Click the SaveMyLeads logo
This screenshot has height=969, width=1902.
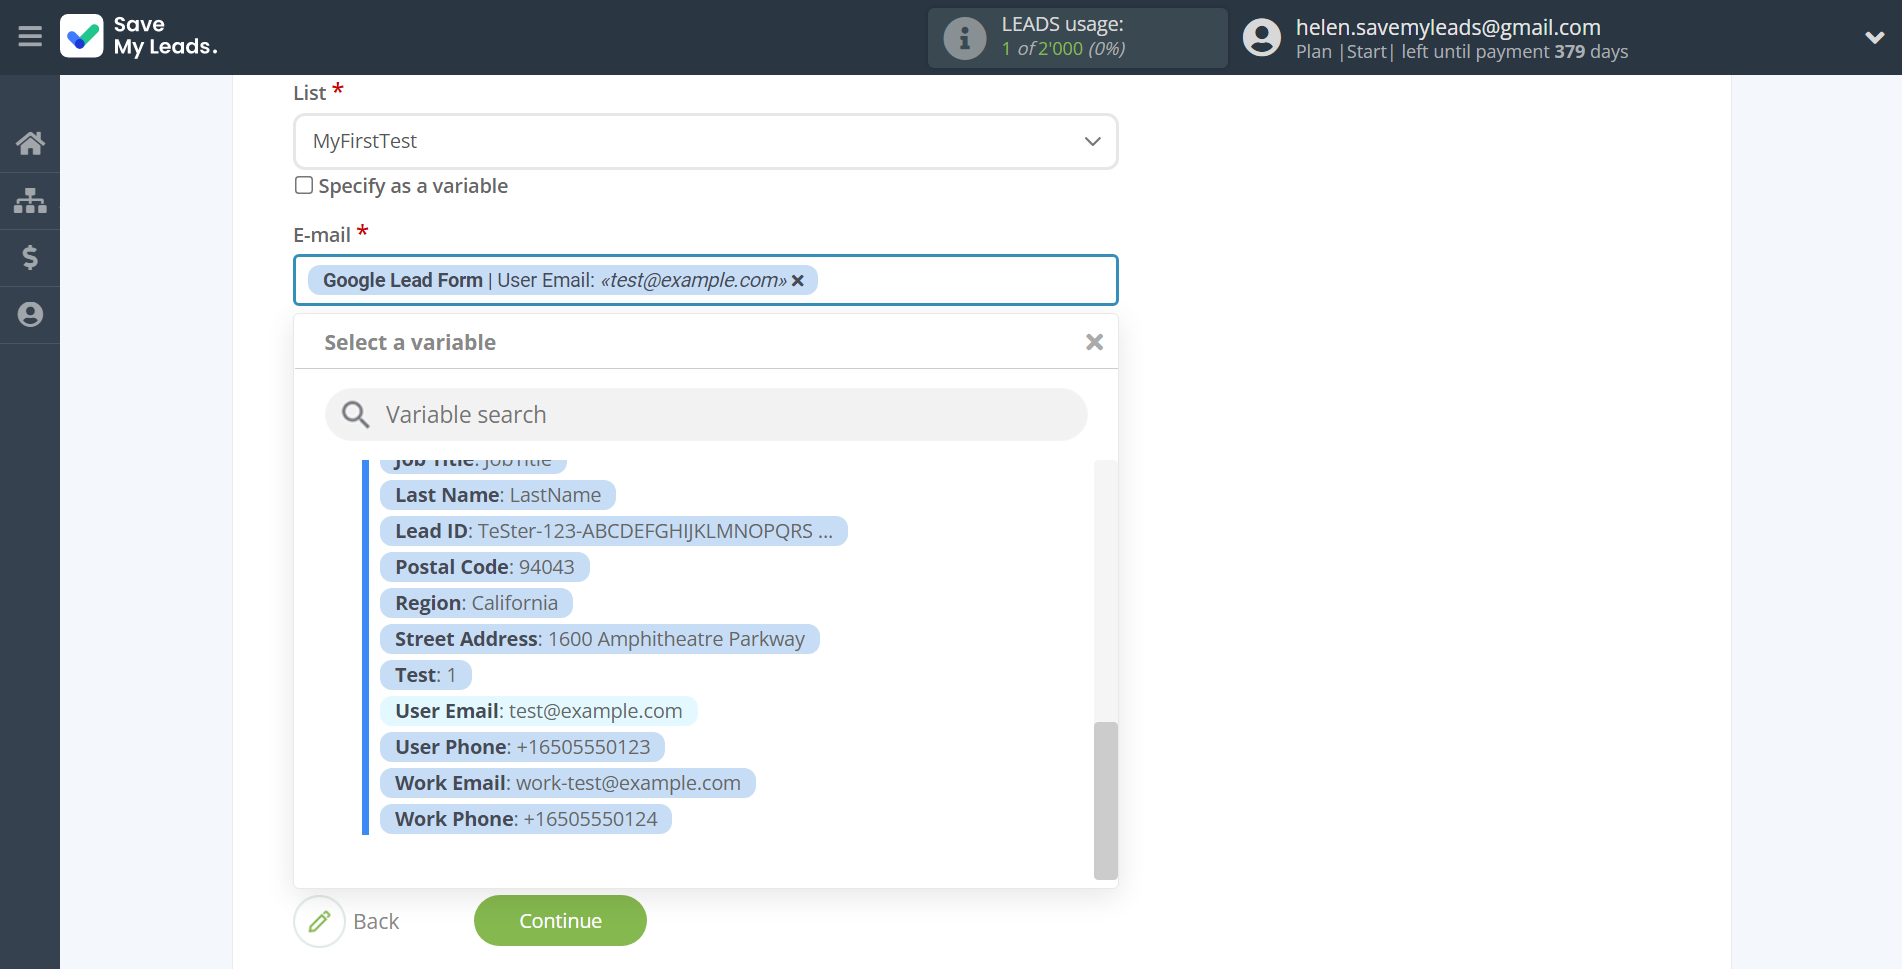tap(139, 36)
